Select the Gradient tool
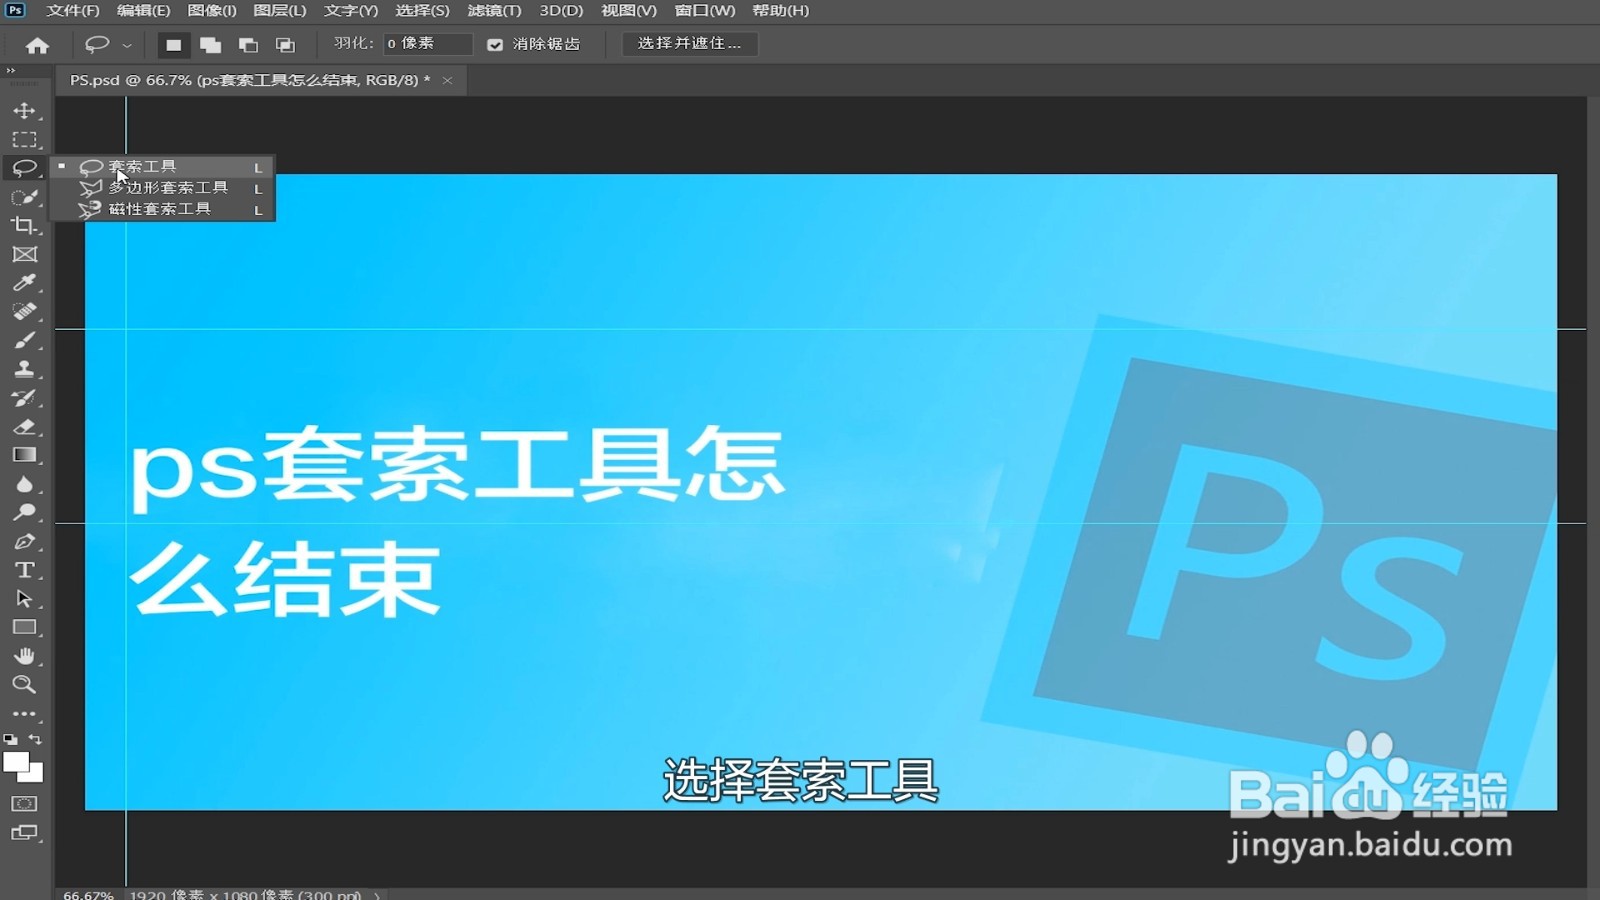Screen dimensions: 1600x900 [25, 455]
